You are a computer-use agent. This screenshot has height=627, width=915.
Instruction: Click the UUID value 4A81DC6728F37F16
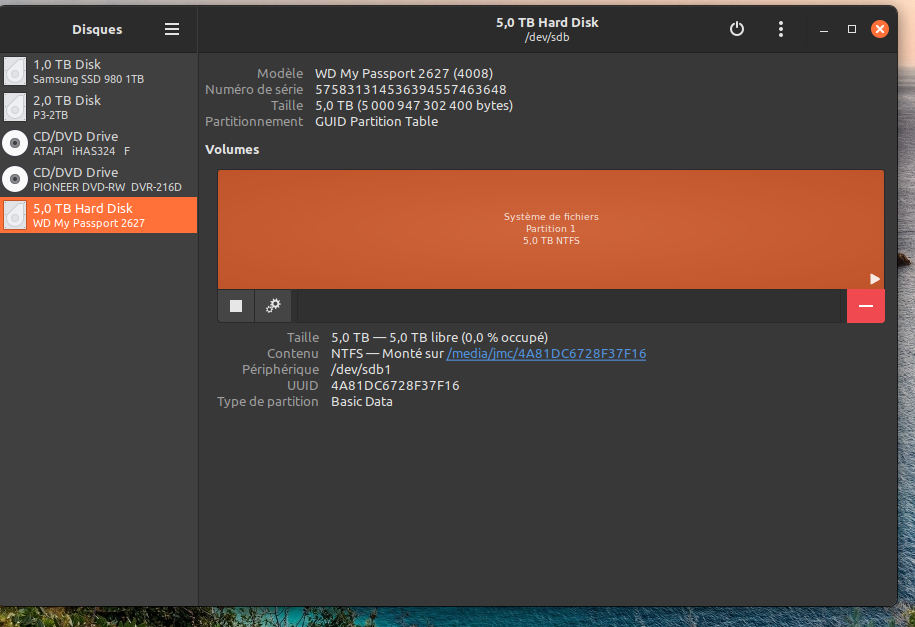click(x=395, y=385)
